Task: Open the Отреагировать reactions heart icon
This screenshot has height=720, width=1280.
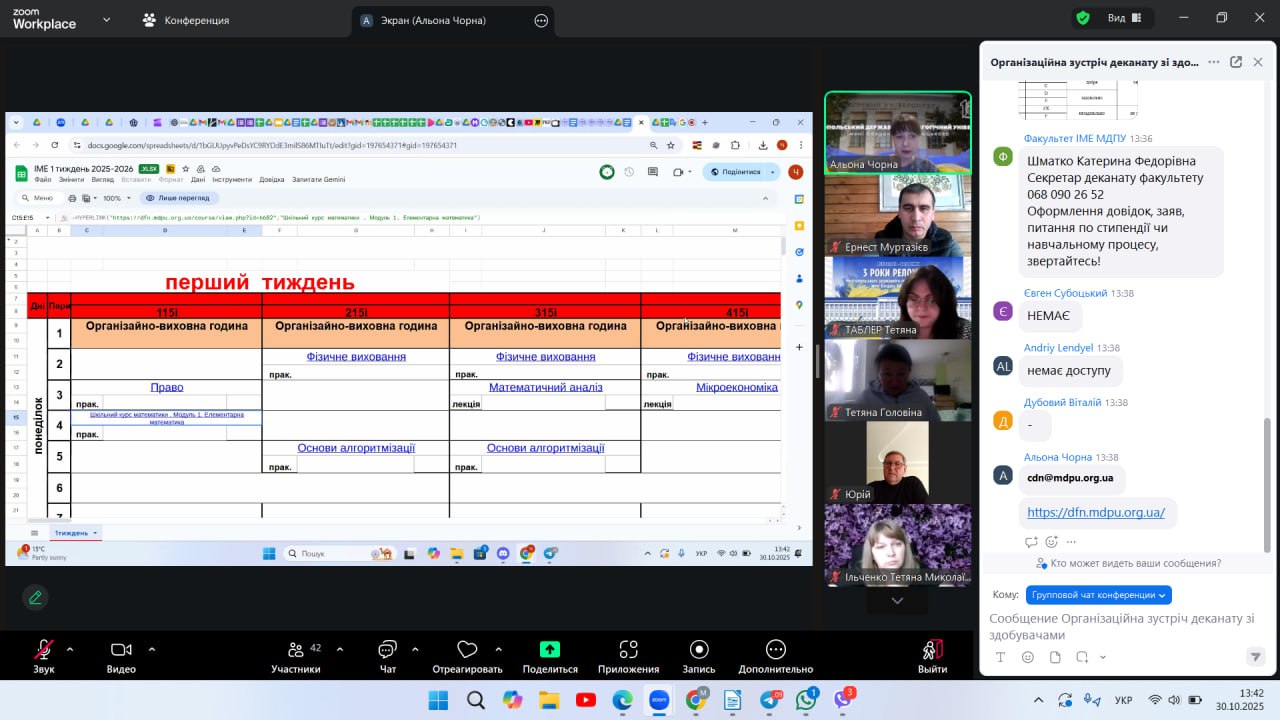Action: coord(467,651)
